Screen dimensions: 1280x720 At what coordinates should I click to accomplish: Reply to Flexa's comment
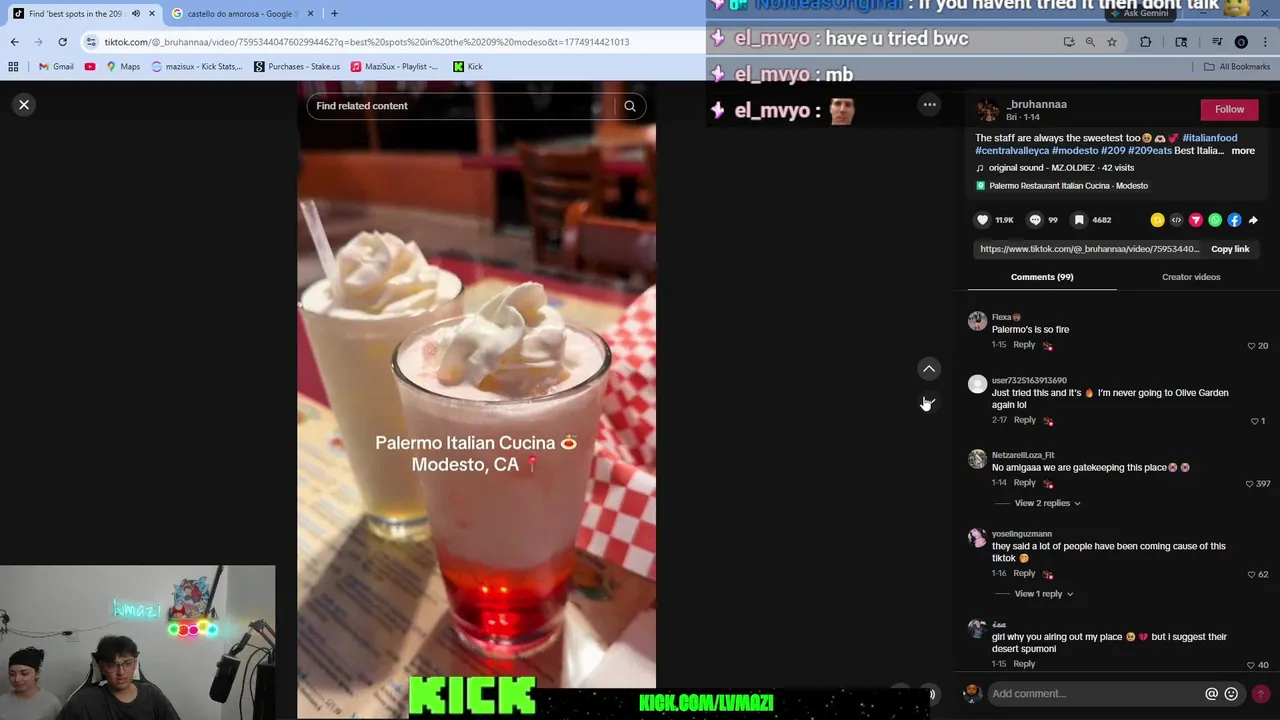point(1024,345)
